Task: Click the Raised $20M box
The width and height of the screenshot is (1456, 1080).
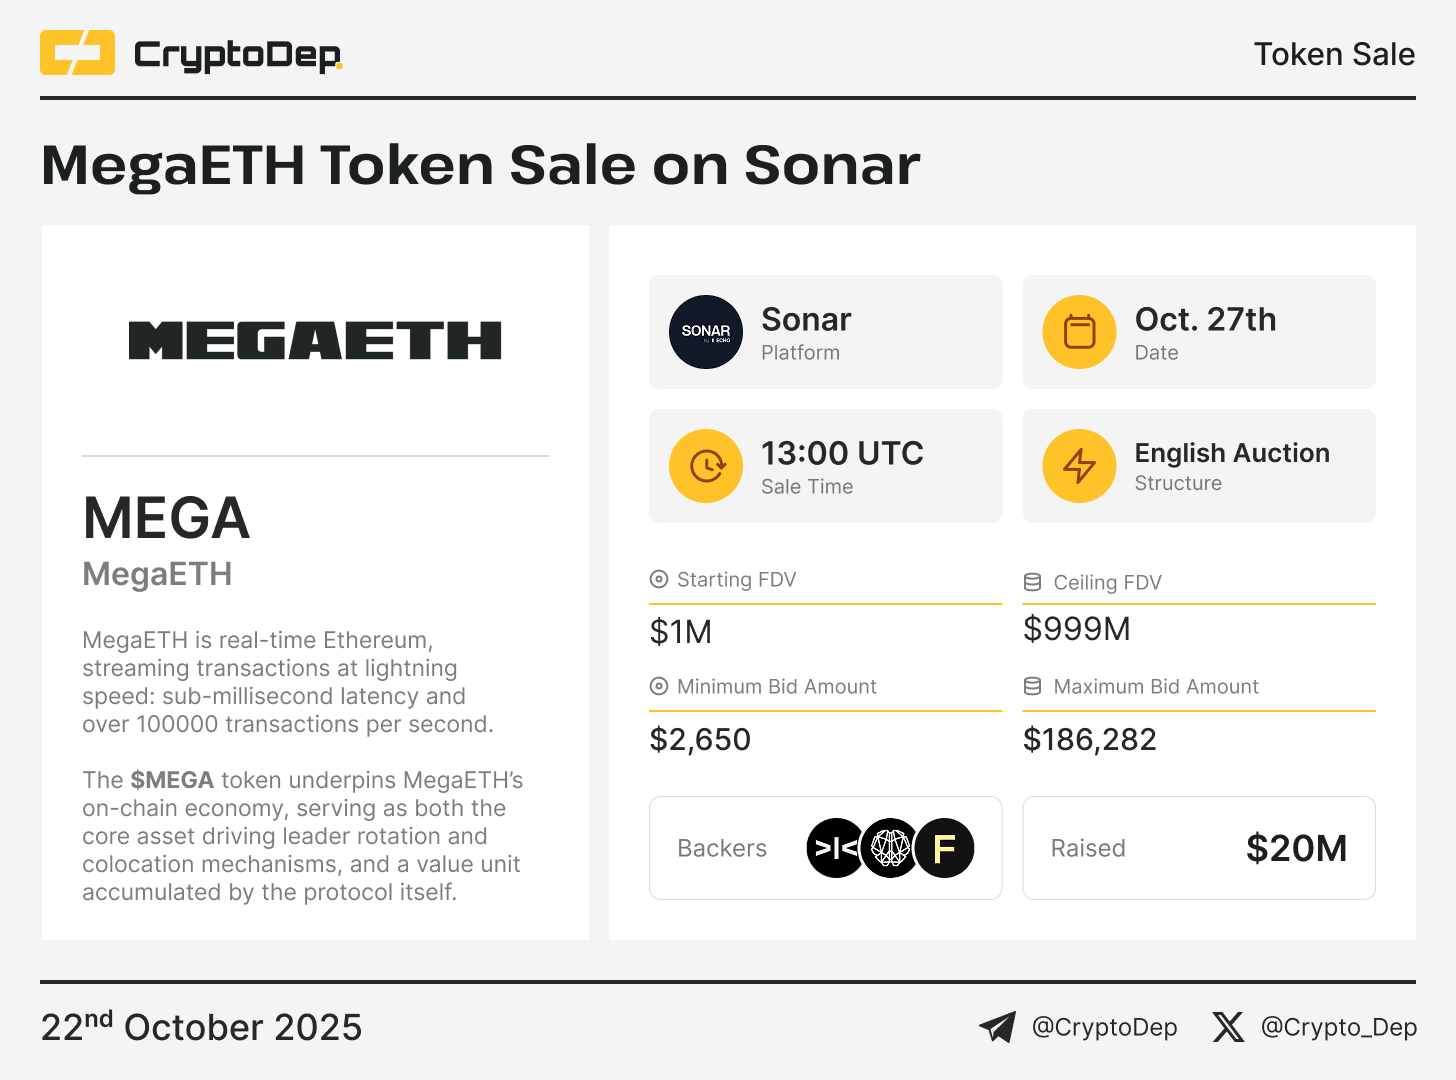Action: coord(1198,848)
